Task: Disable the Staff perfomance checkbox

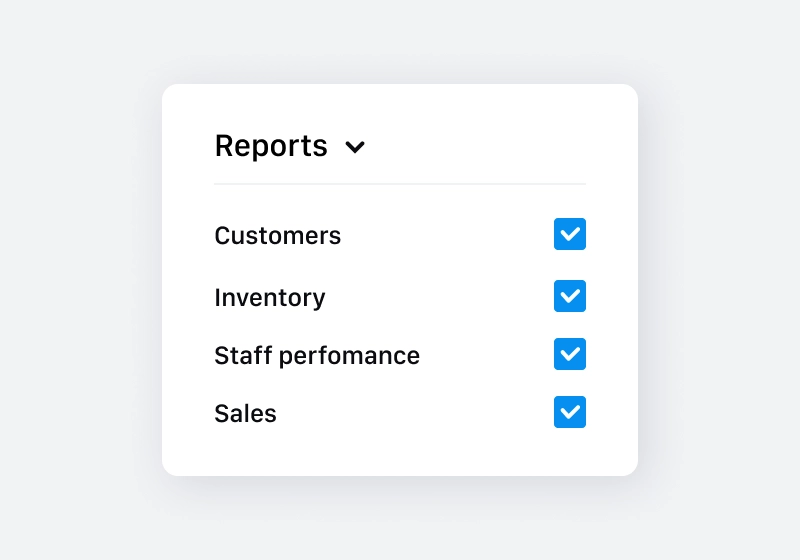Action: click(570, 354)
